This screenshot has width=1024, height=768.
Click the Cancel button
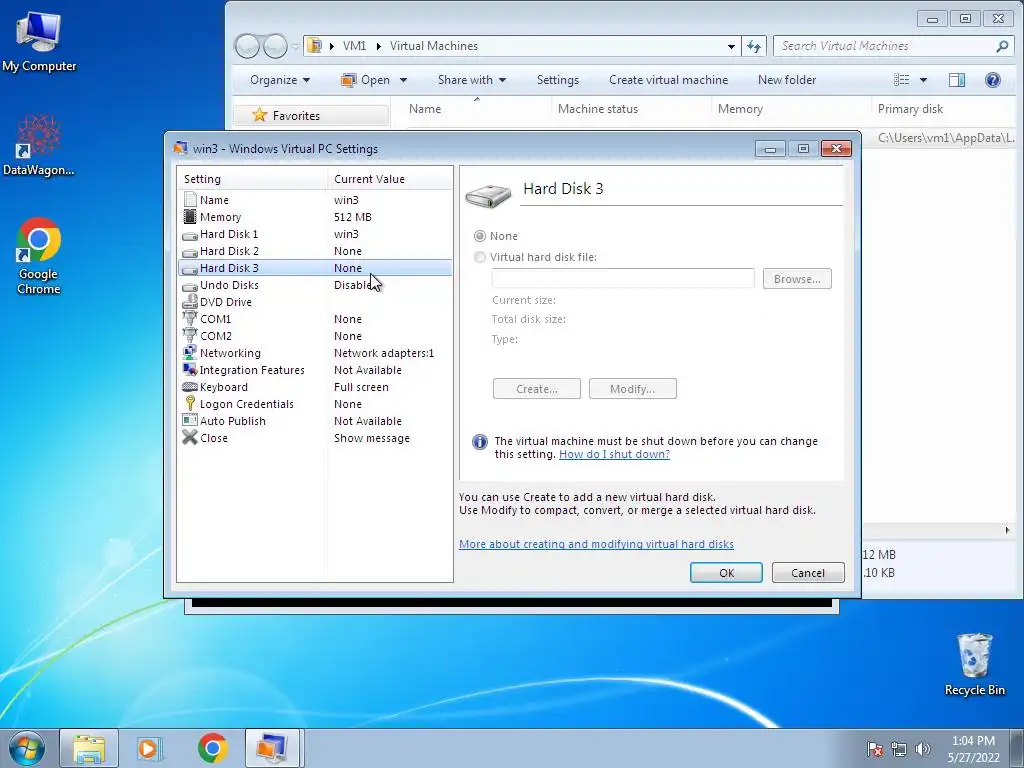click(808, 573)
